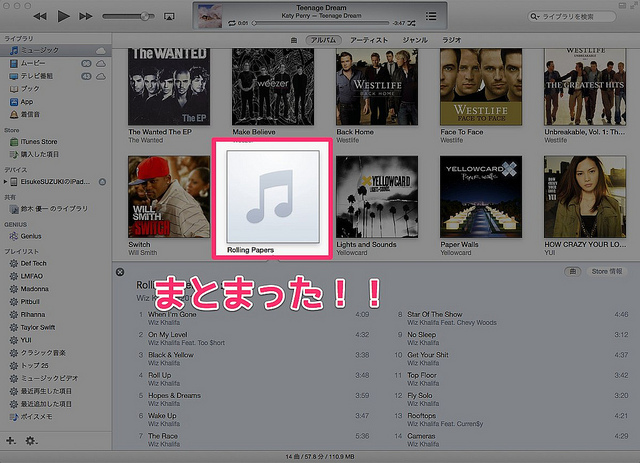Expand the EisukeSUZUKI iPad device triangle
This screenshot has height=463, width=640.
click(5, 181)
